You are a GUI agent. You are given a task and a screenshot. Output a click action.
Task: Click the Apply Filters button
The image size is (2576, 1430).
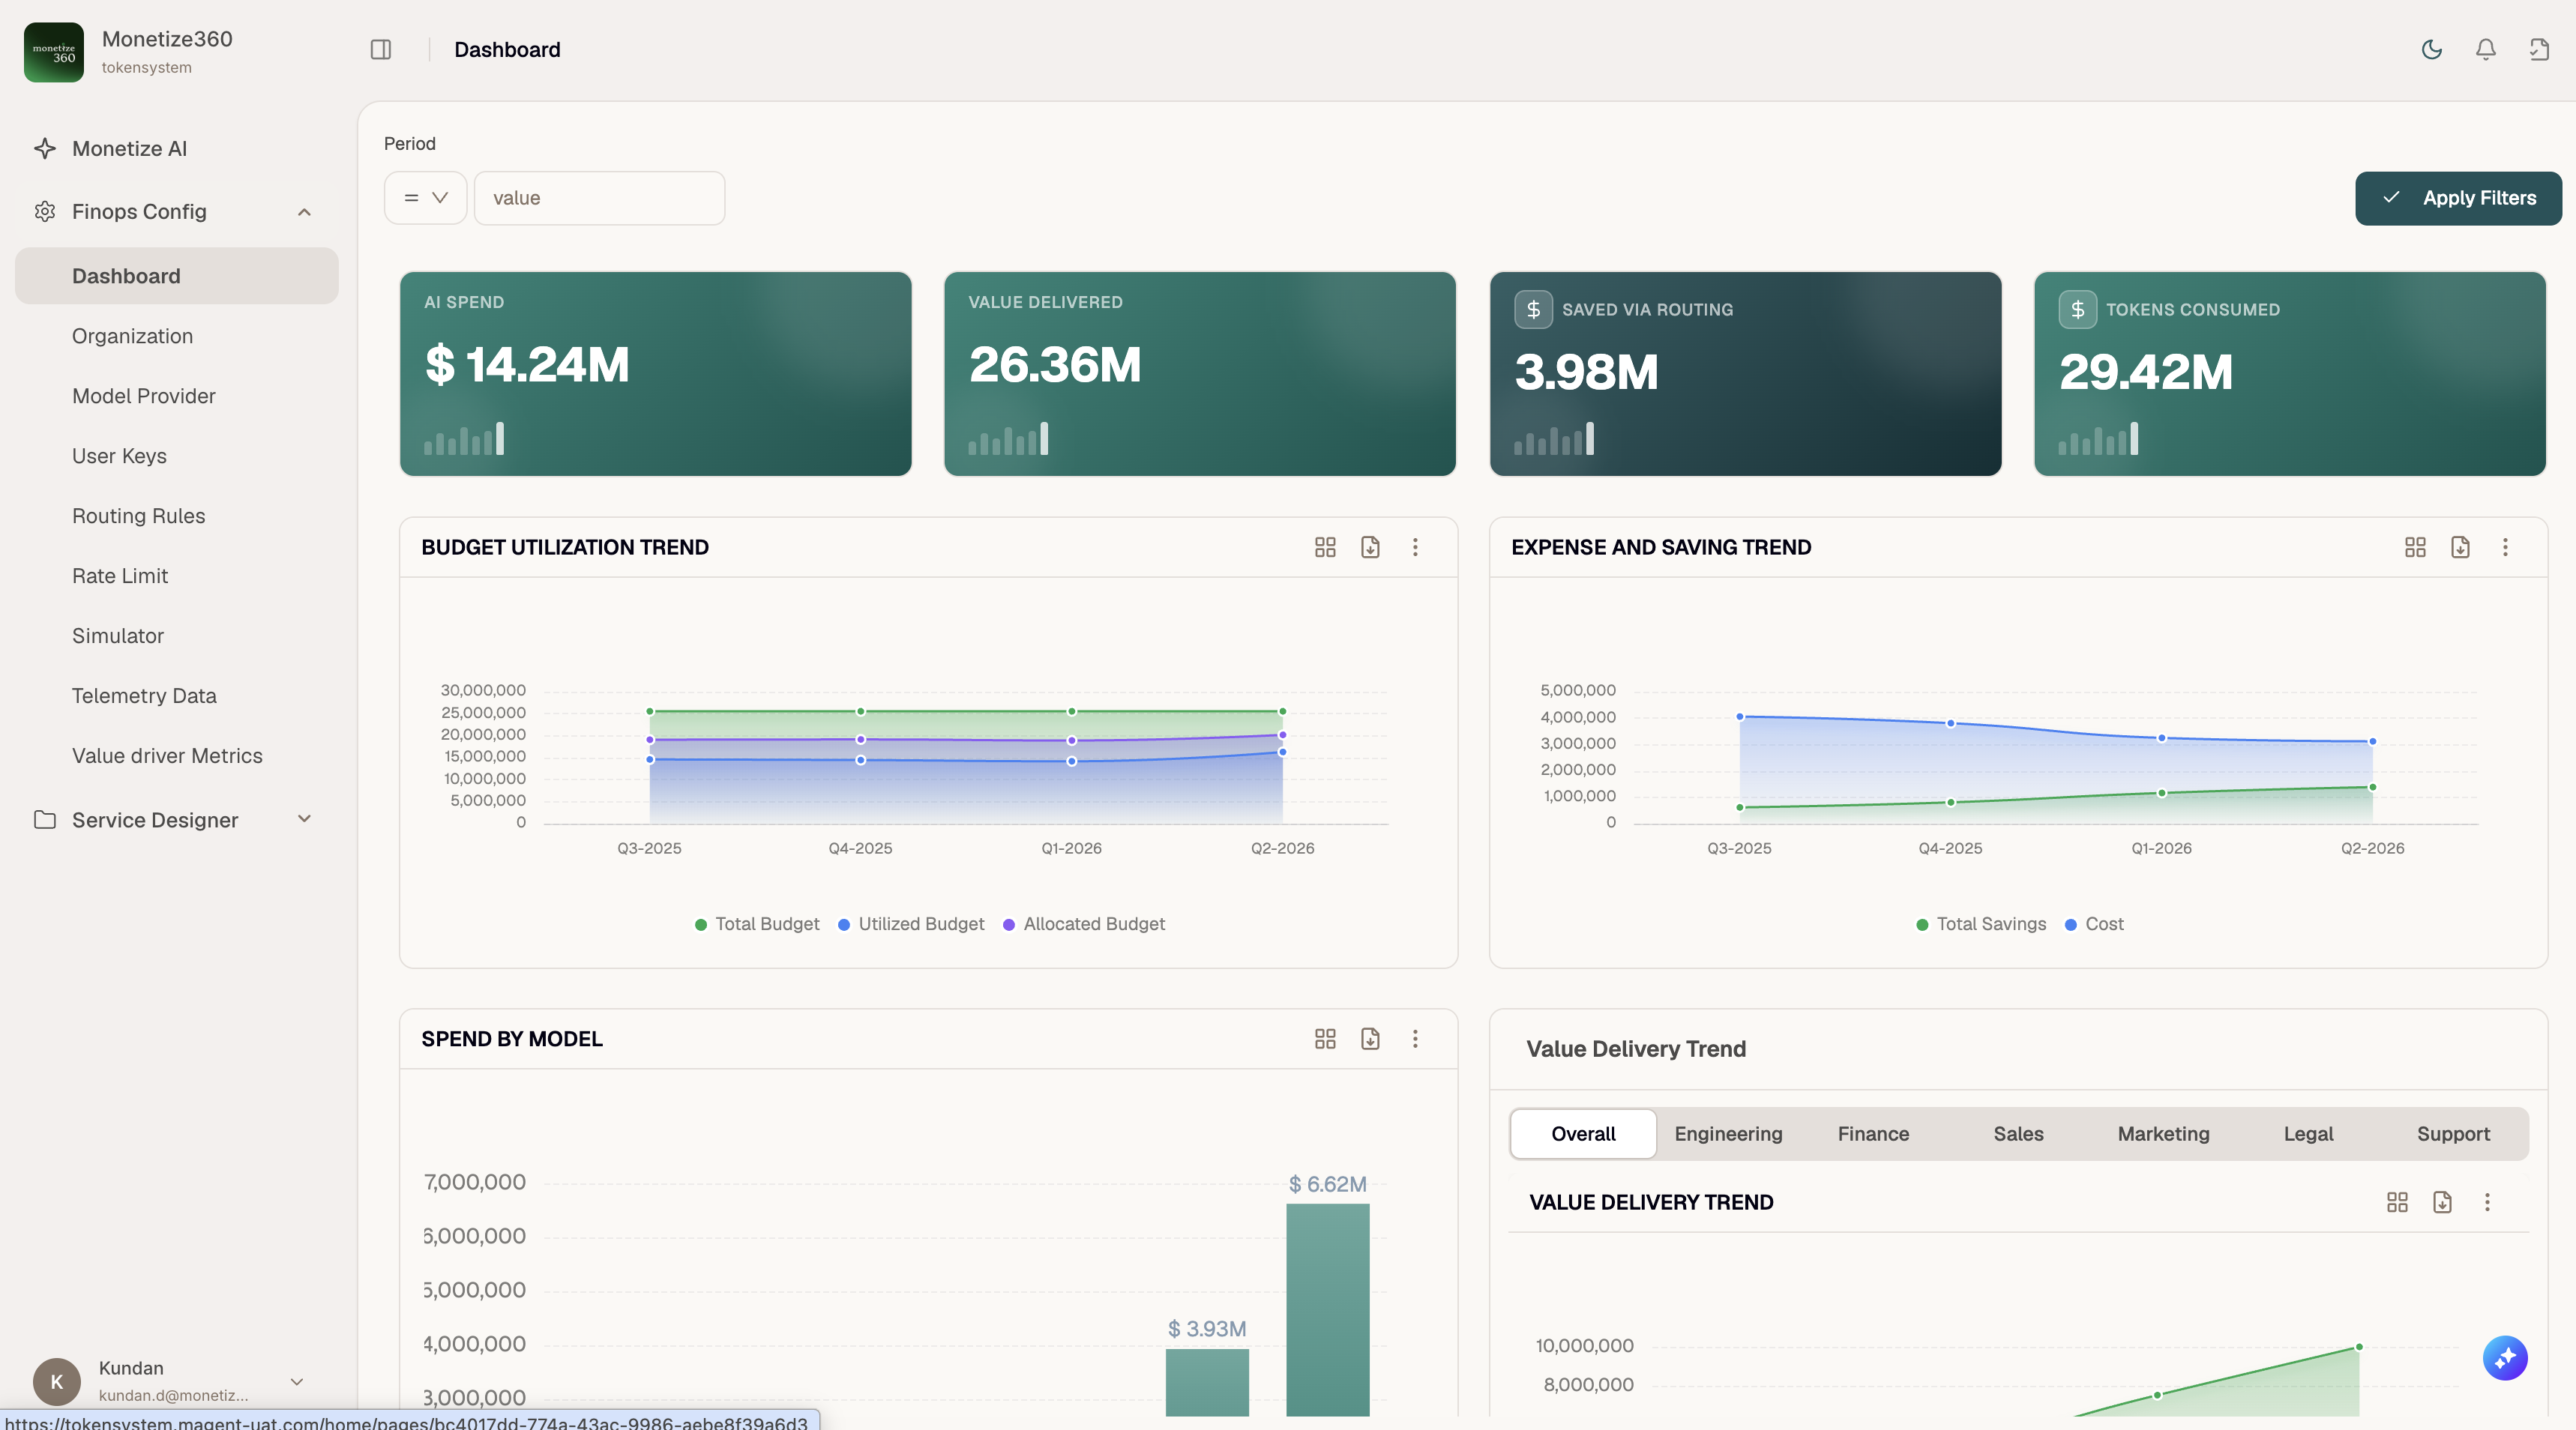click(2458, 198)
